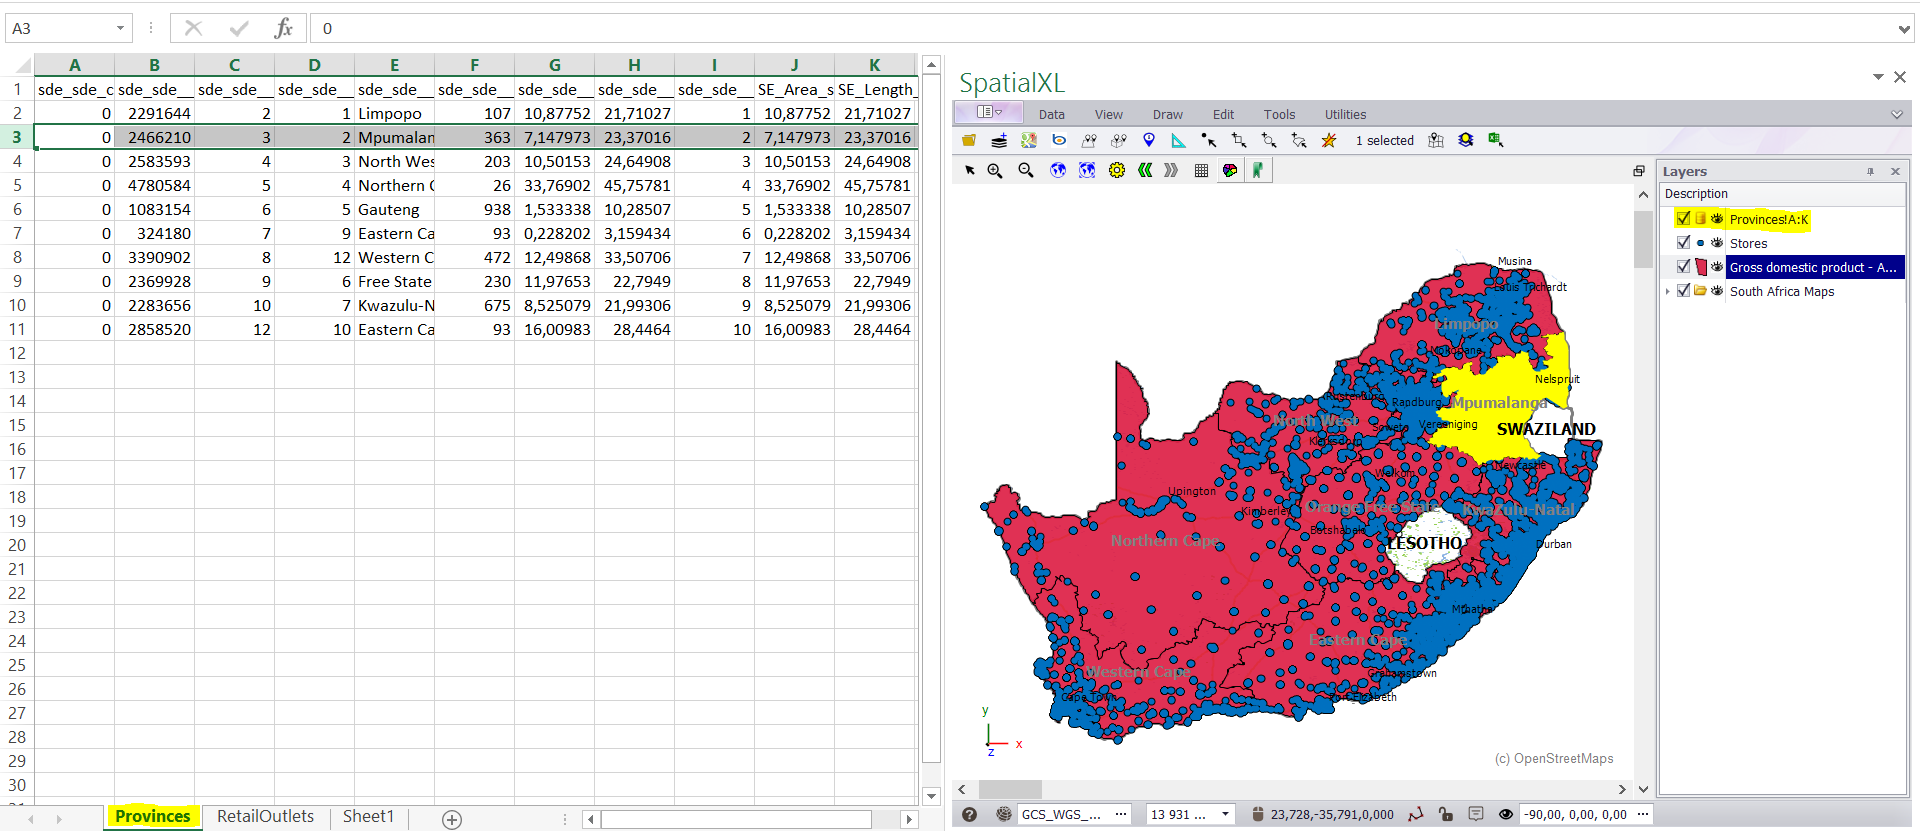Open the View menu in SpatialXL

coord(1108,115)
